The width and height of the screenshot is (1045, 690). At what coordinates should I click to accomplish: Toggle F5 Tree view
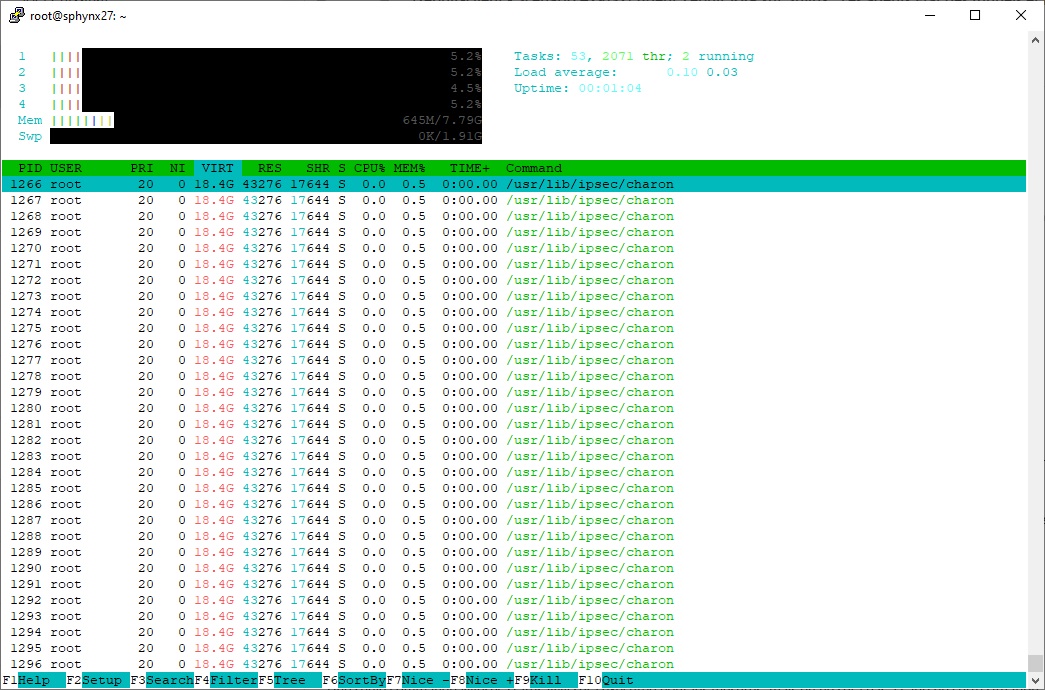(x=289, y=680)
